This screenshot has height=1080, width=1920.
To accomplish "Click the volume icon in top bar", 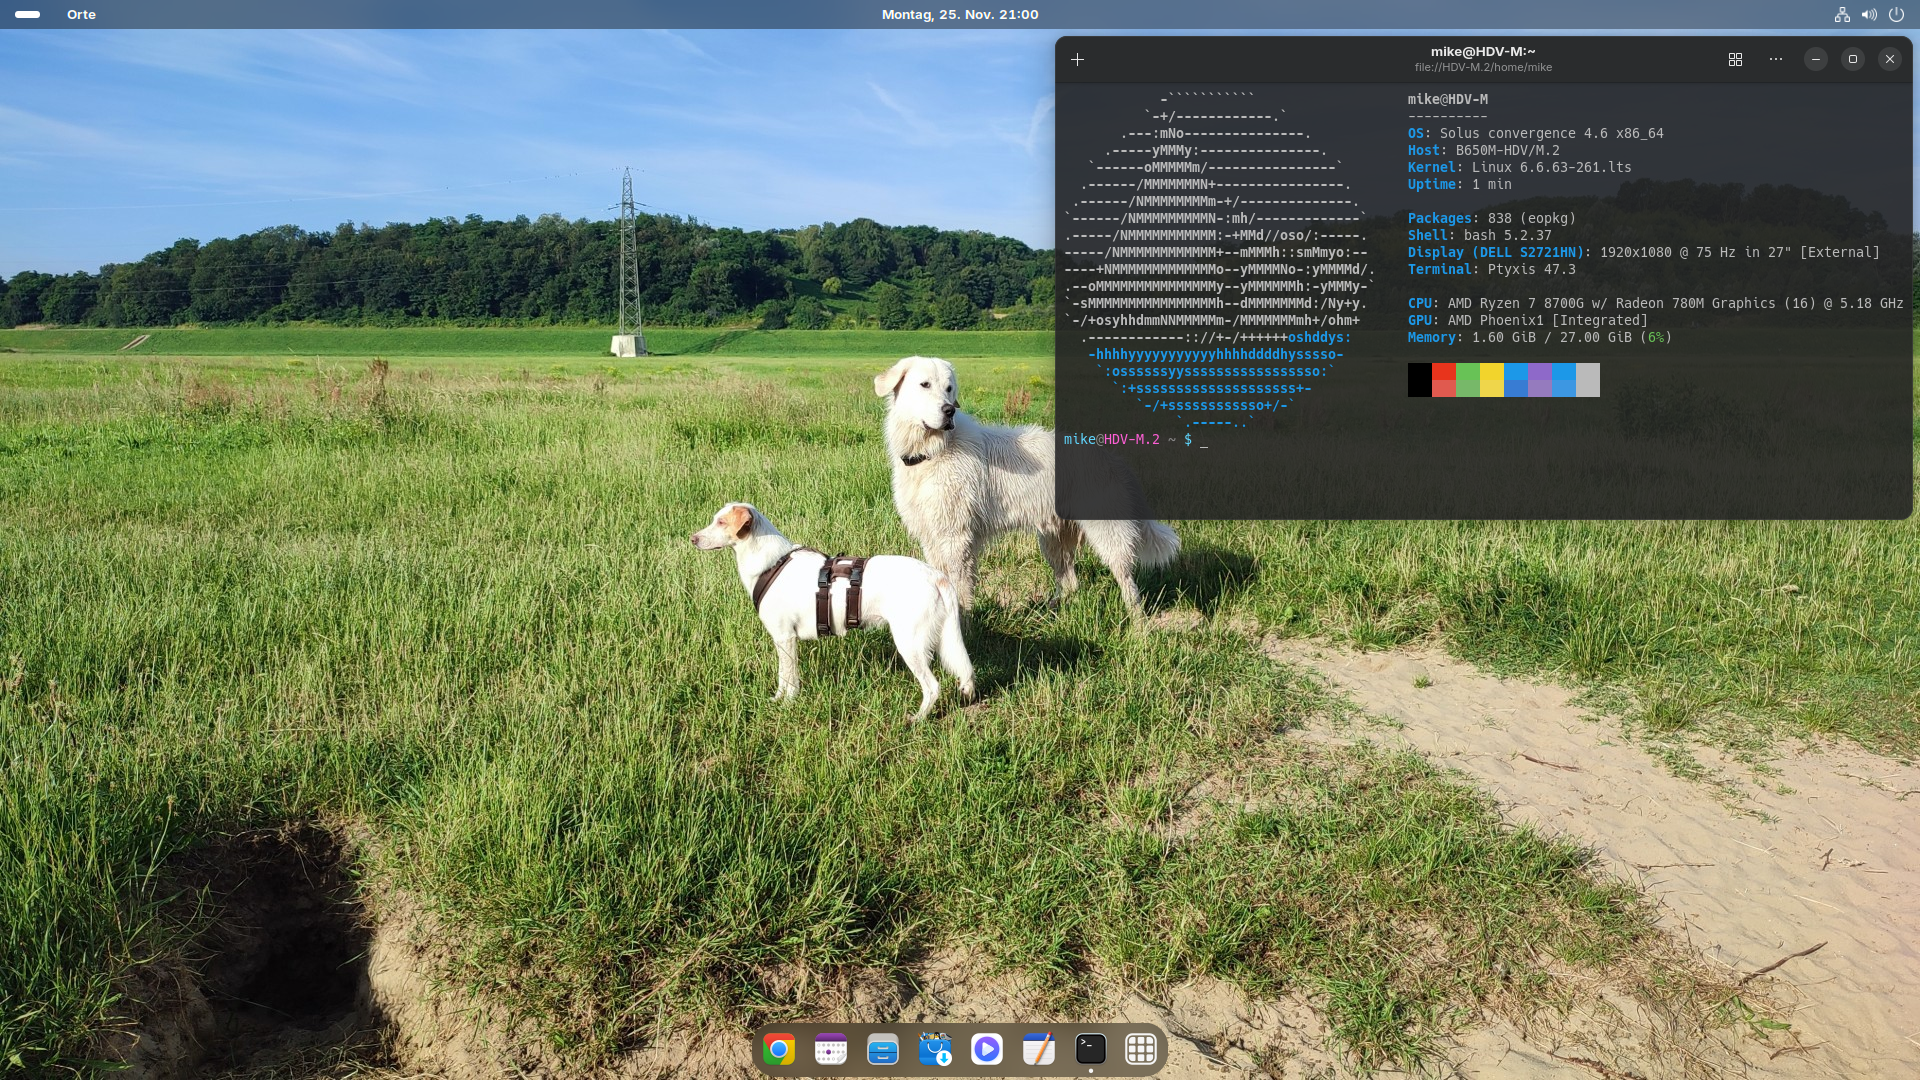I will [1869, 14].
